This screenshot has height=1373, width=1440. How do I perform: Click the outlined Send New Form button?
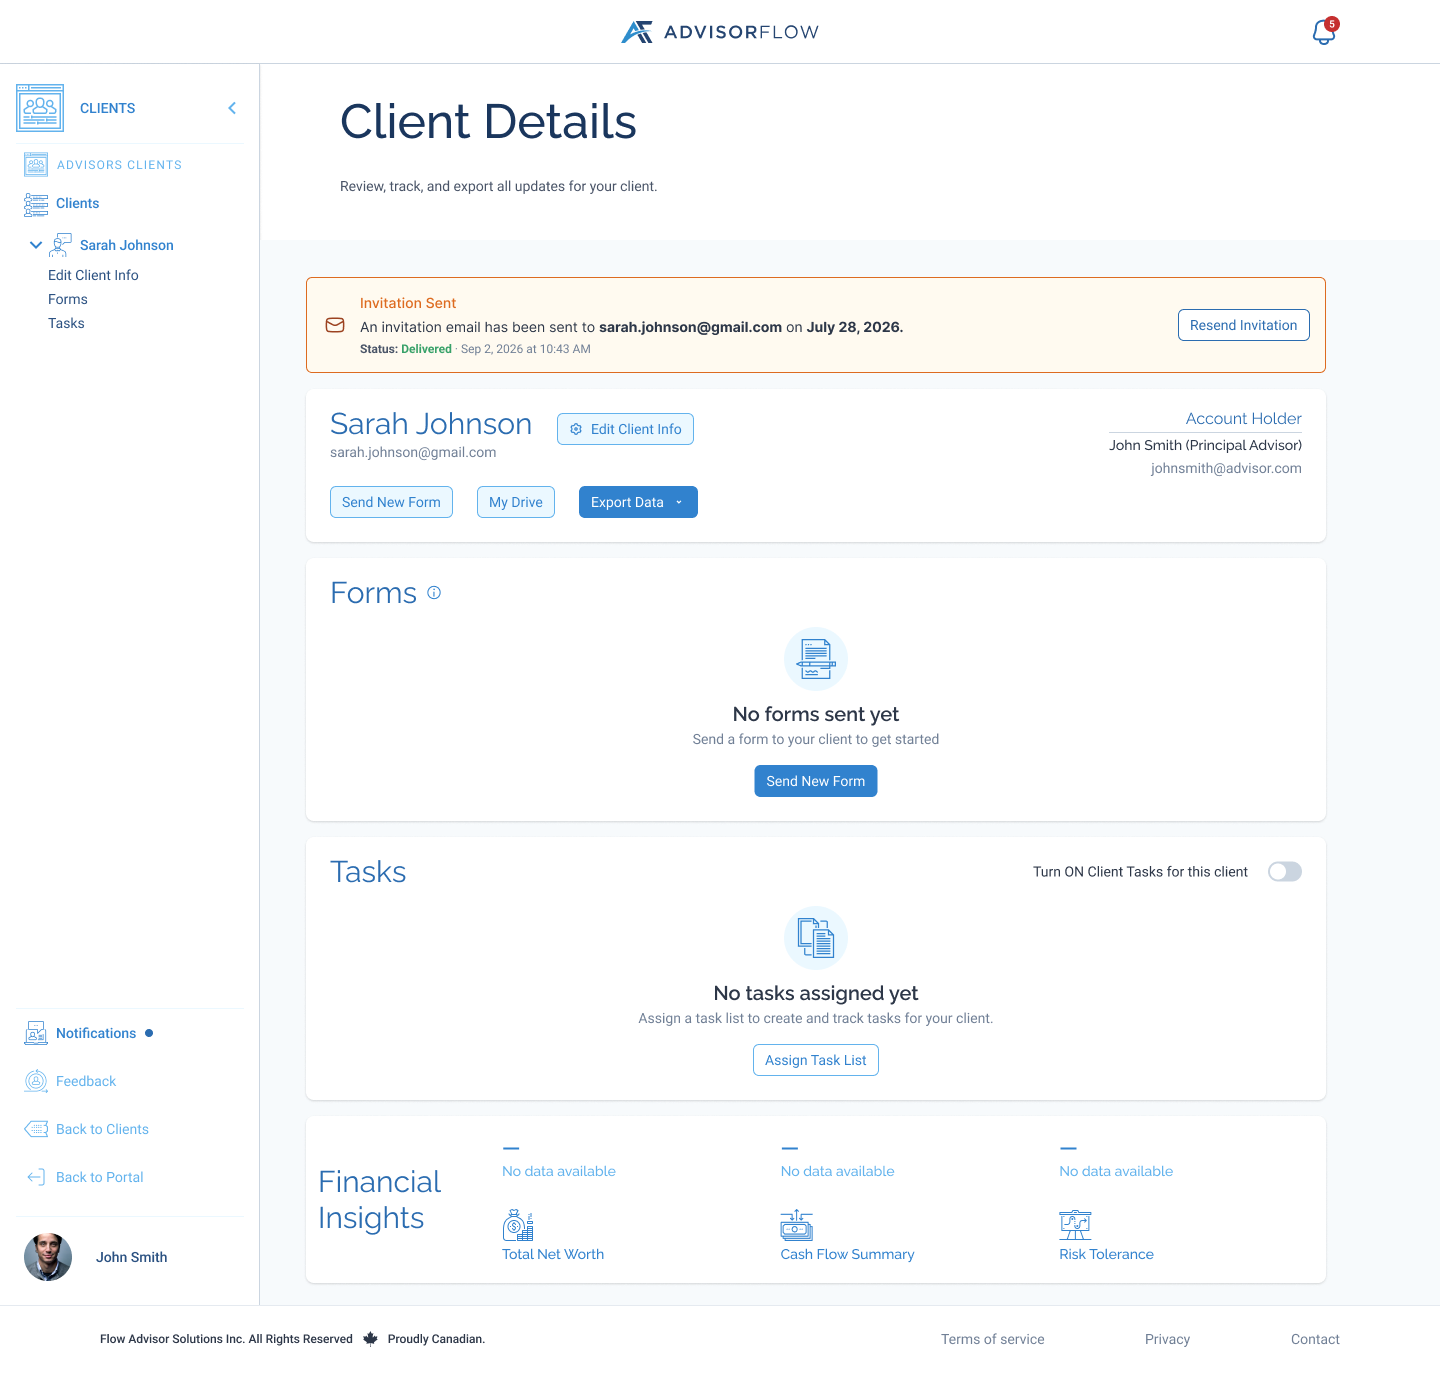pos(391,502)
